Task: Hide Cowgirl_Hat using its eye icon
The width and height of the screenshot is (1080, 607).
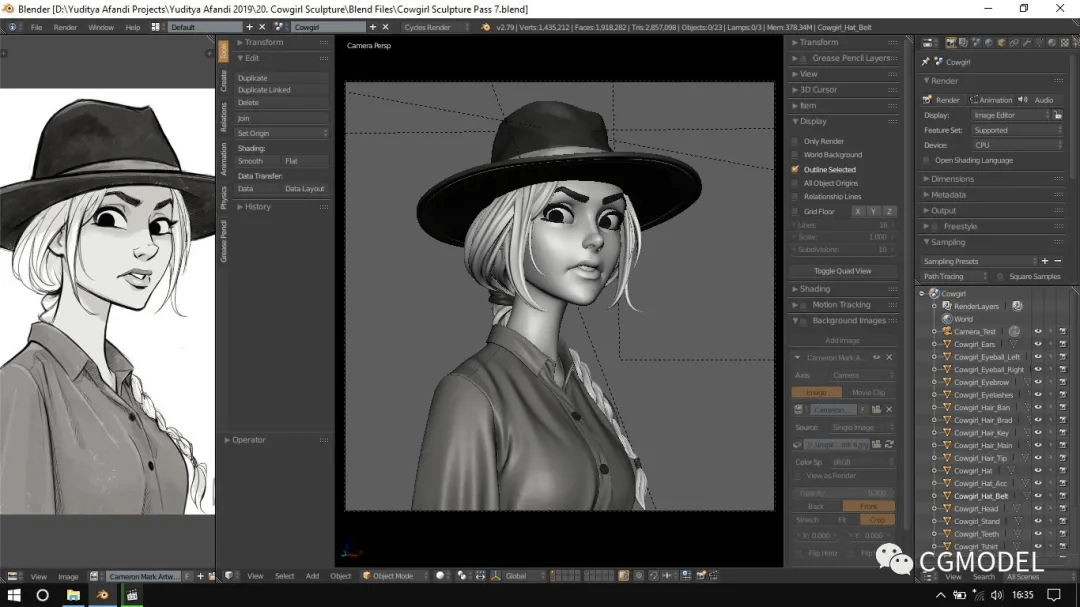Action: (x=1038, y=471)
